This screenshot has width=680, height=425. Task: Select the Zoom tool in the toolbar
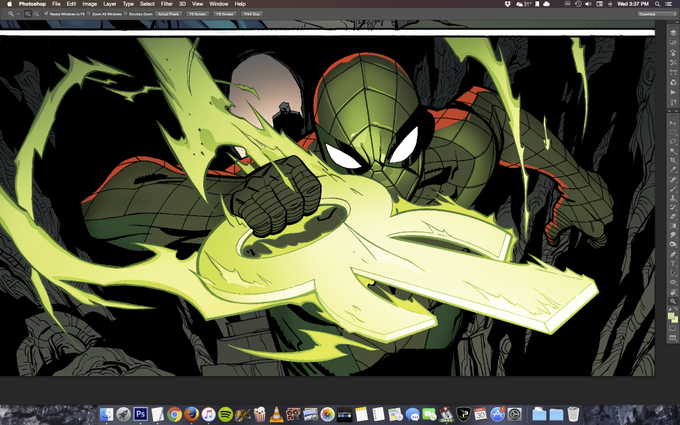pos(673,301)
